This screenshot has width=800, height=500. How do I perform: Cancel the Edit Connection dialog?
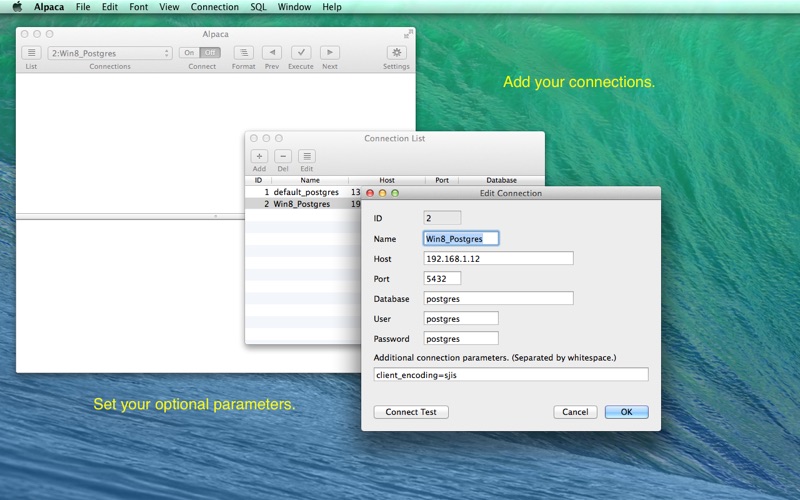click(575, 412)
